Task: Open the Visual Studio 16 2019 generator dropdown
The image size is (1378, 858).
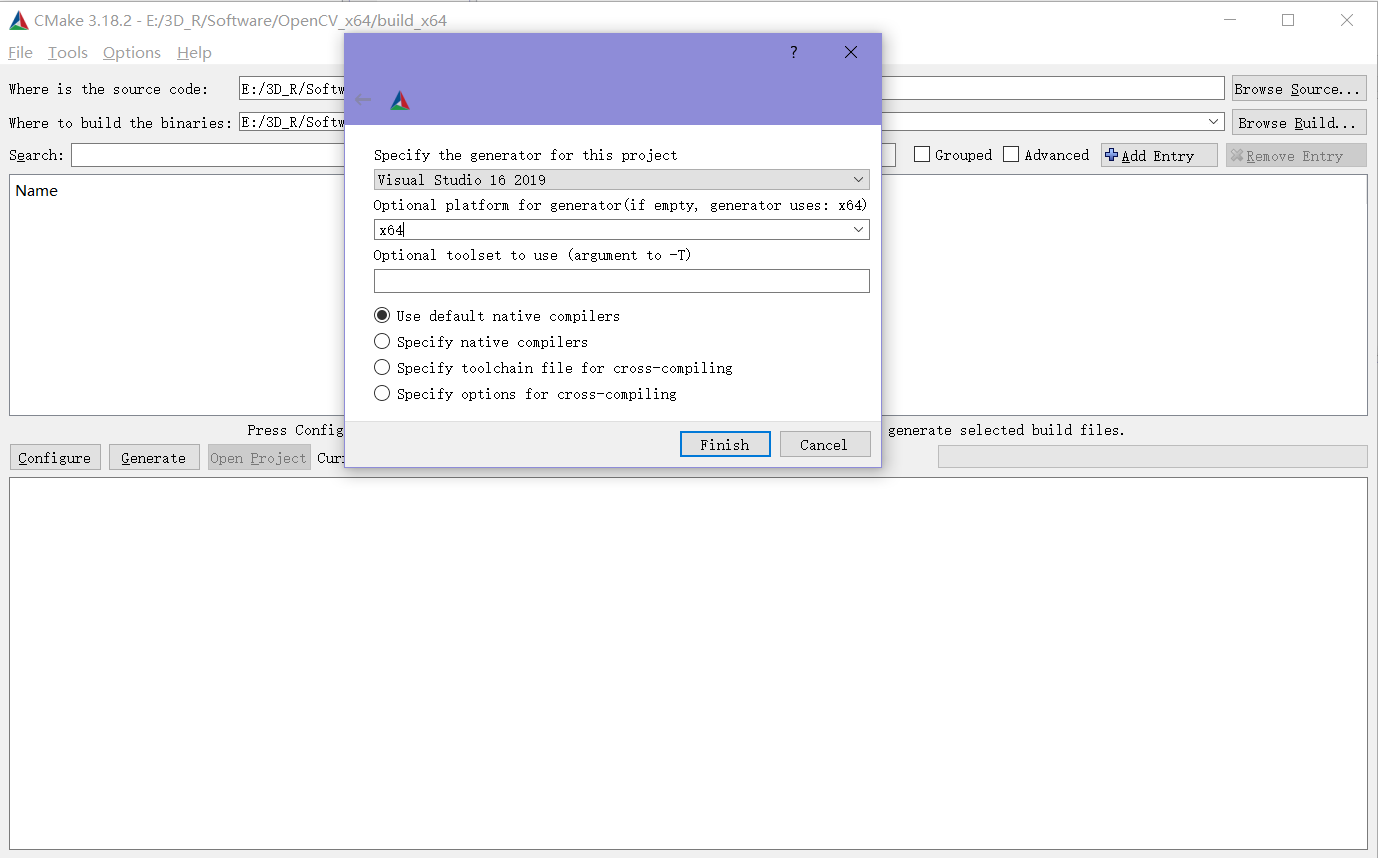Action: (621, 180)
